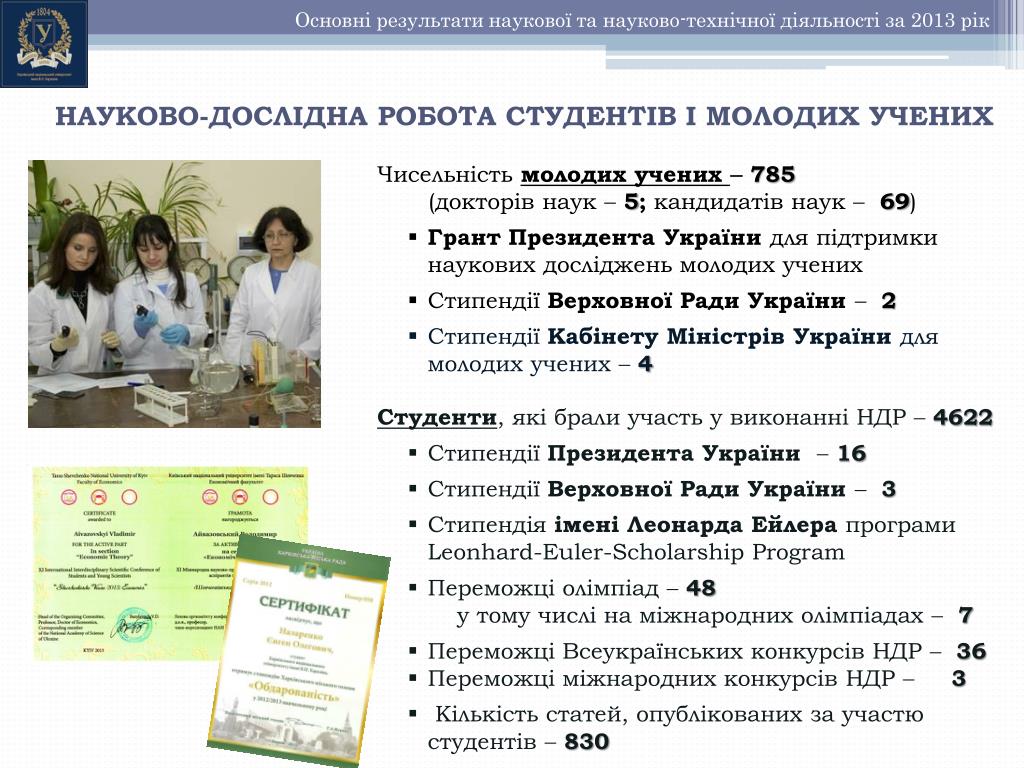1024x768 pixels.
Task: Click the number '36'
Action: click(972, 652)
